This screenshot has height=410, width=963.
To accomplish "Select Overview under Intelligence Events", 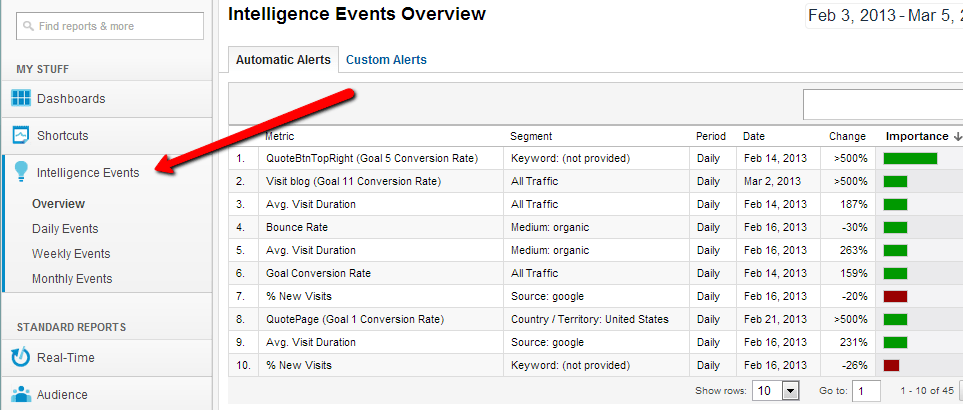I will (58, 204).
